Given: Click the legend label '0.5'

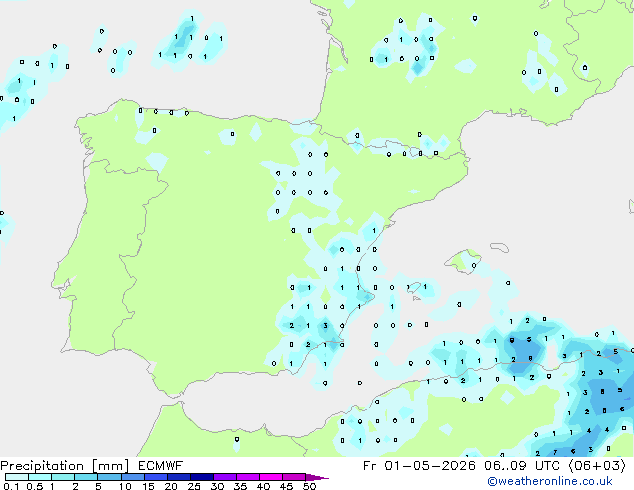Looking at the screenshot, I should click(35, 486).
